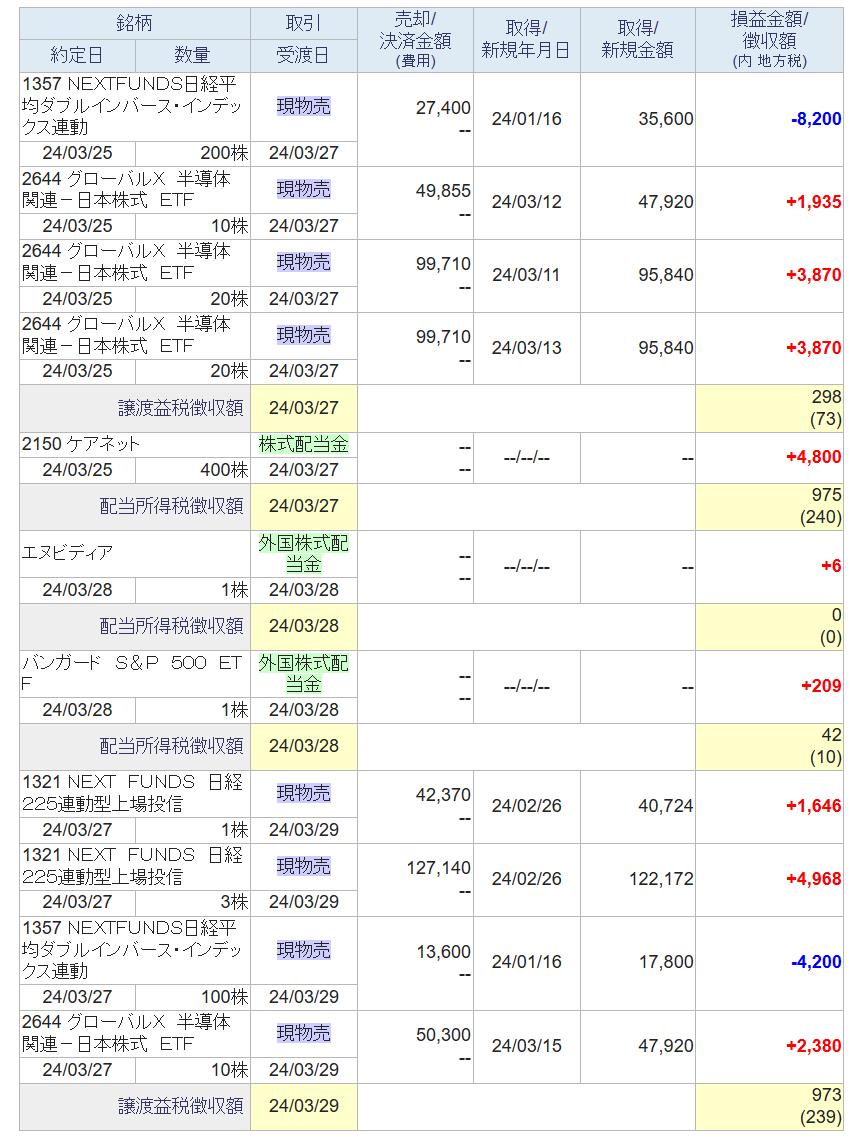
Task: Select the 1357 NEXTFUNDS row with 200株
Action: (x=431, y=119)
